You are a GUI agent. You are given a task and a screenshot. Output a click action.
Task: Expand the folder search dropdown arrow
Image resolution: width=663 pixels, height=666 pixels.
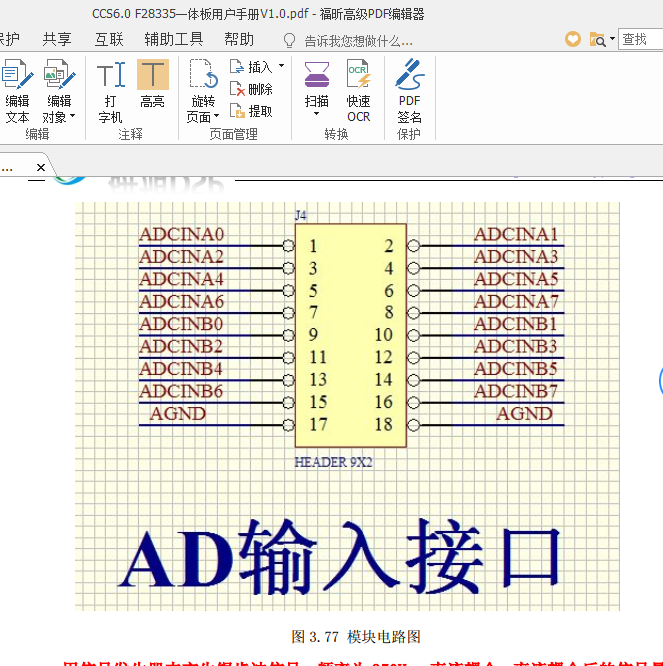(x=612, y=39)
